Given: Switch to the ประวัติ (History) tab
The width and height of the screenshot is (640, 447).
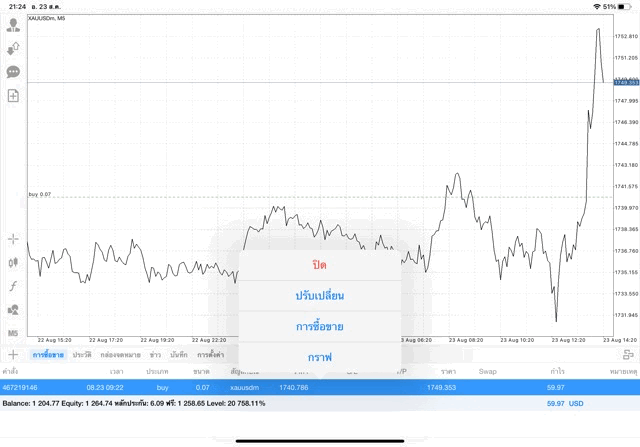Looking at the screenshot, I should click(82, 355).
